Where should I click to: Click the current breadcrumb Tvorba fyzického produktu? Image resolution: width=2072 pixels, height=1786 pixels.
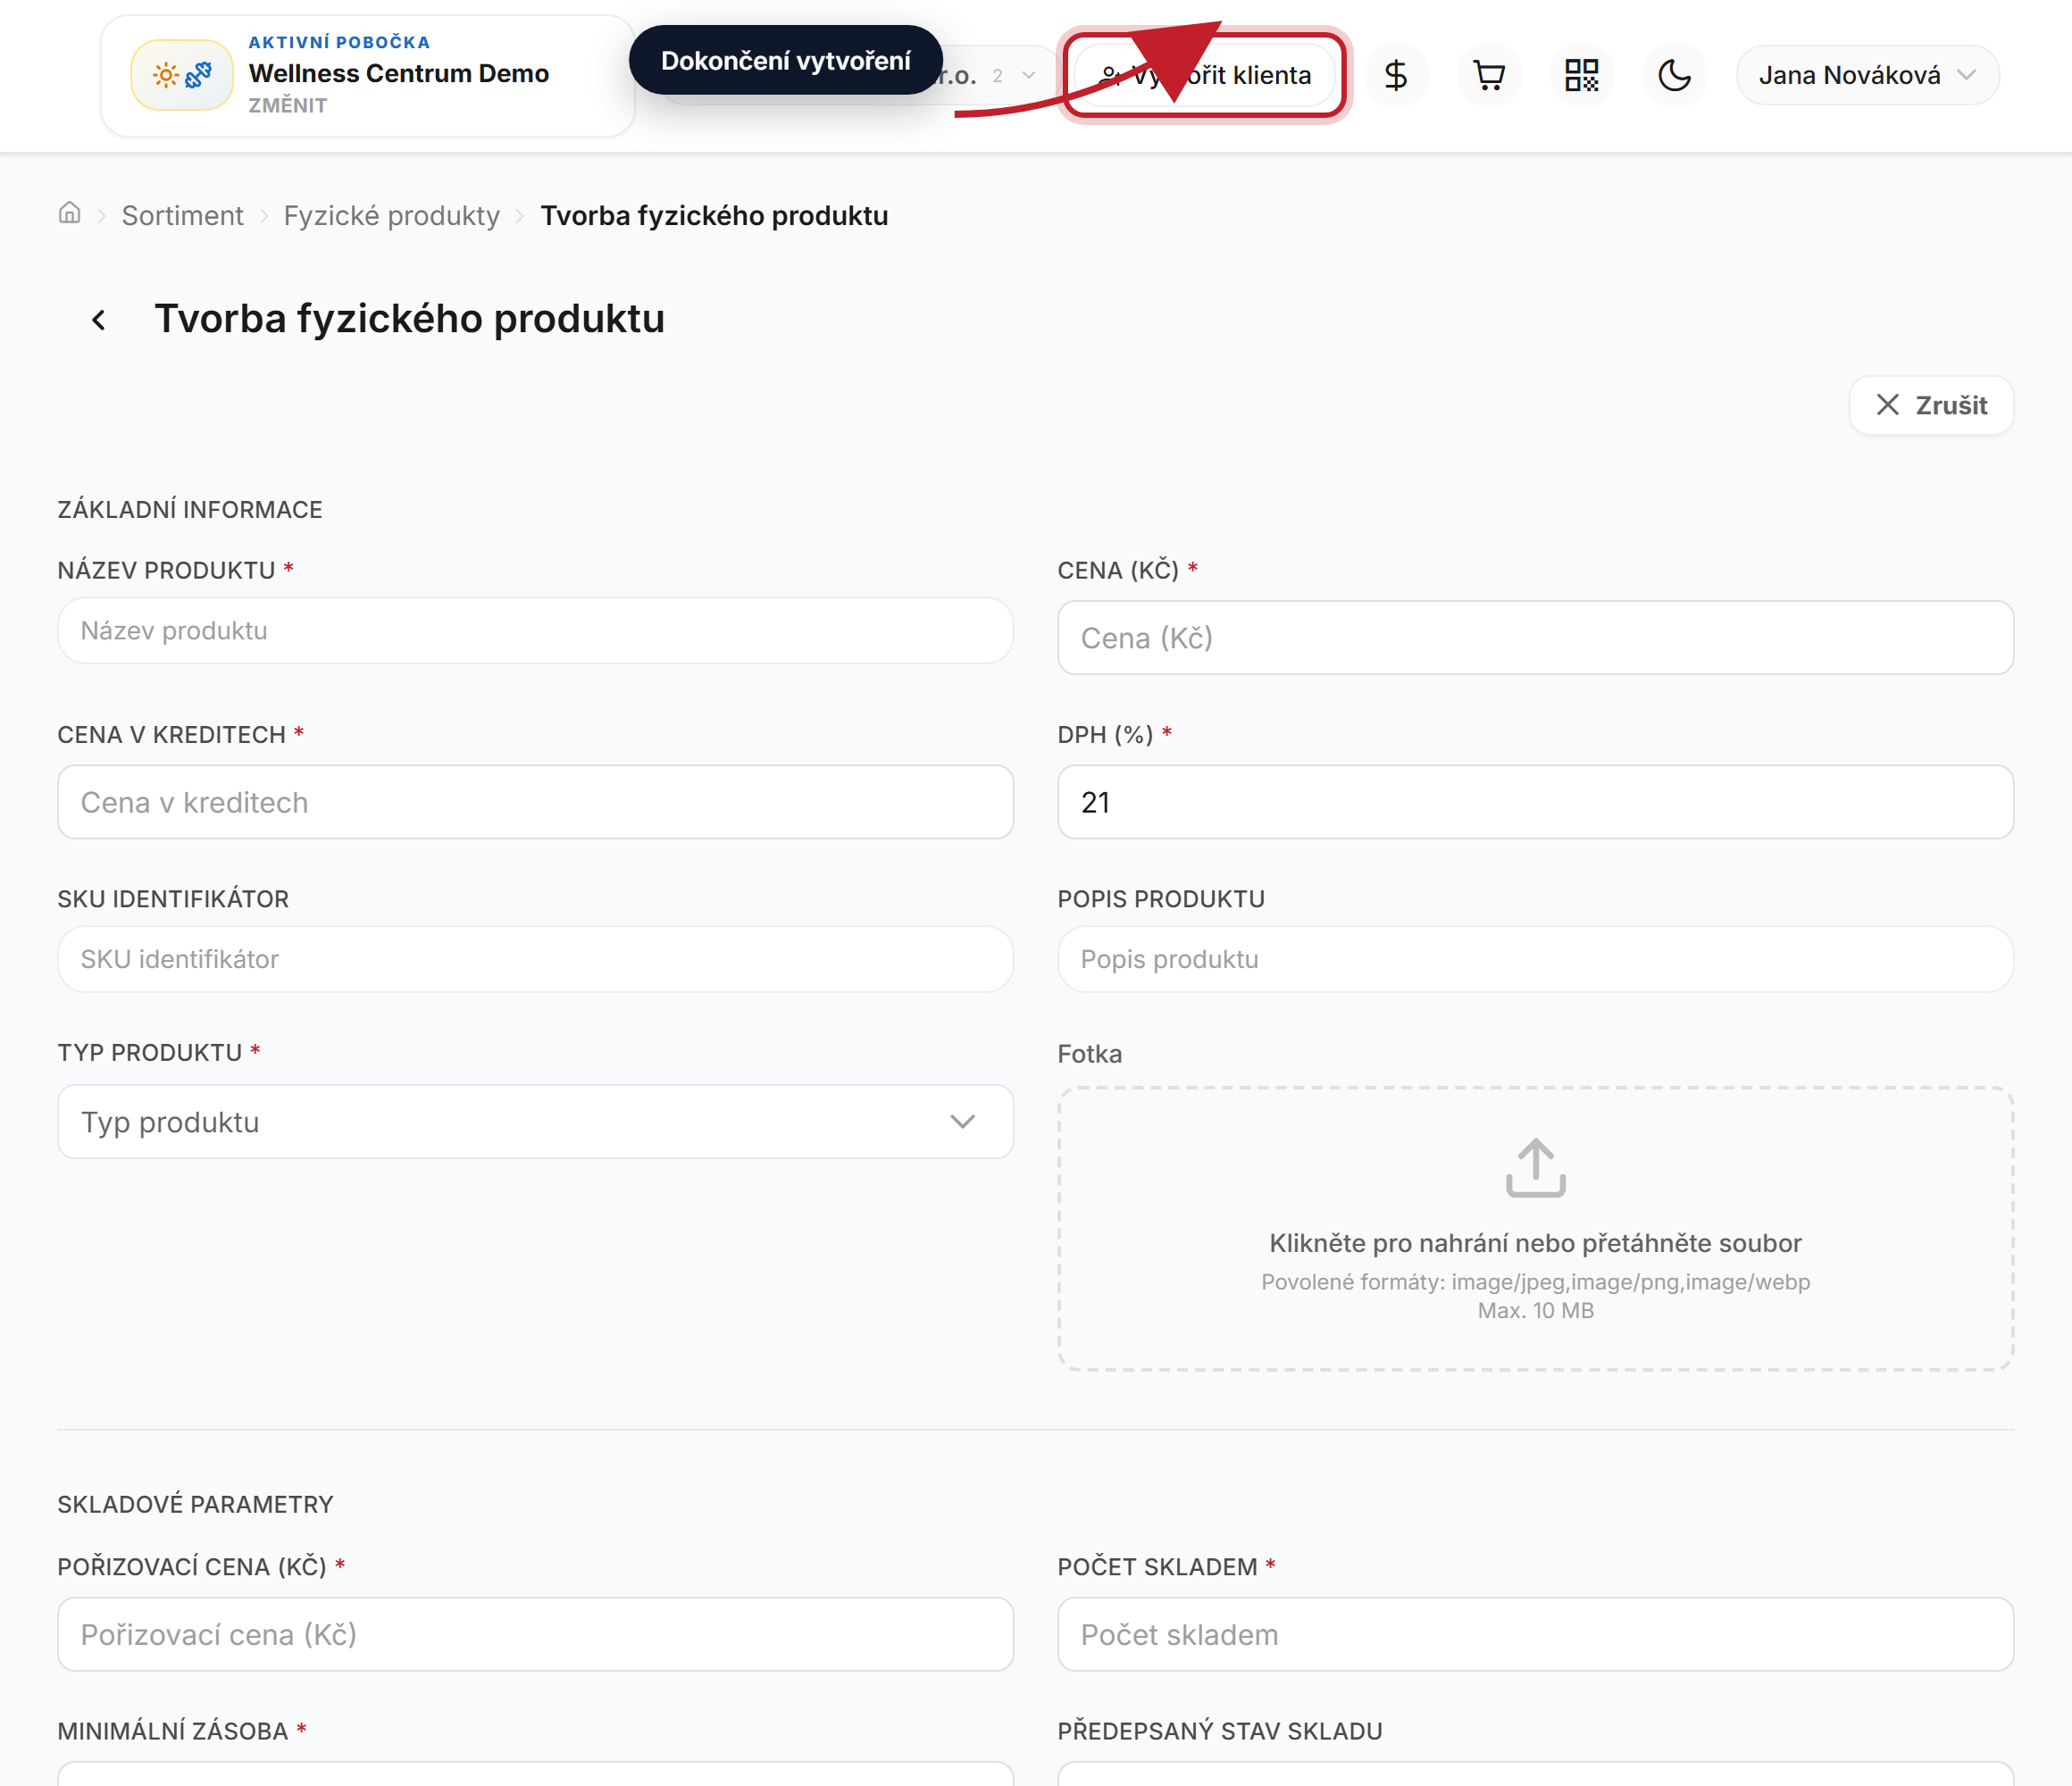coord(714,216)
